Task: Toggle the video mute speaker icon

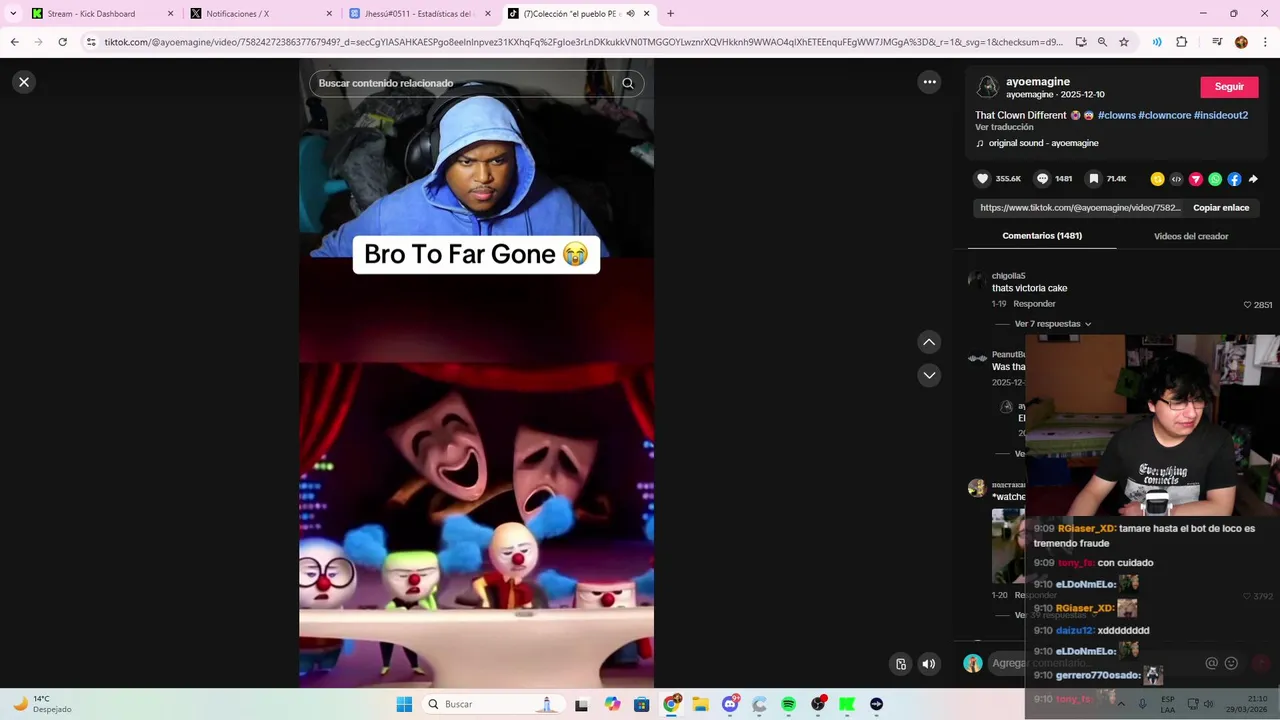Action: point(929,664)
